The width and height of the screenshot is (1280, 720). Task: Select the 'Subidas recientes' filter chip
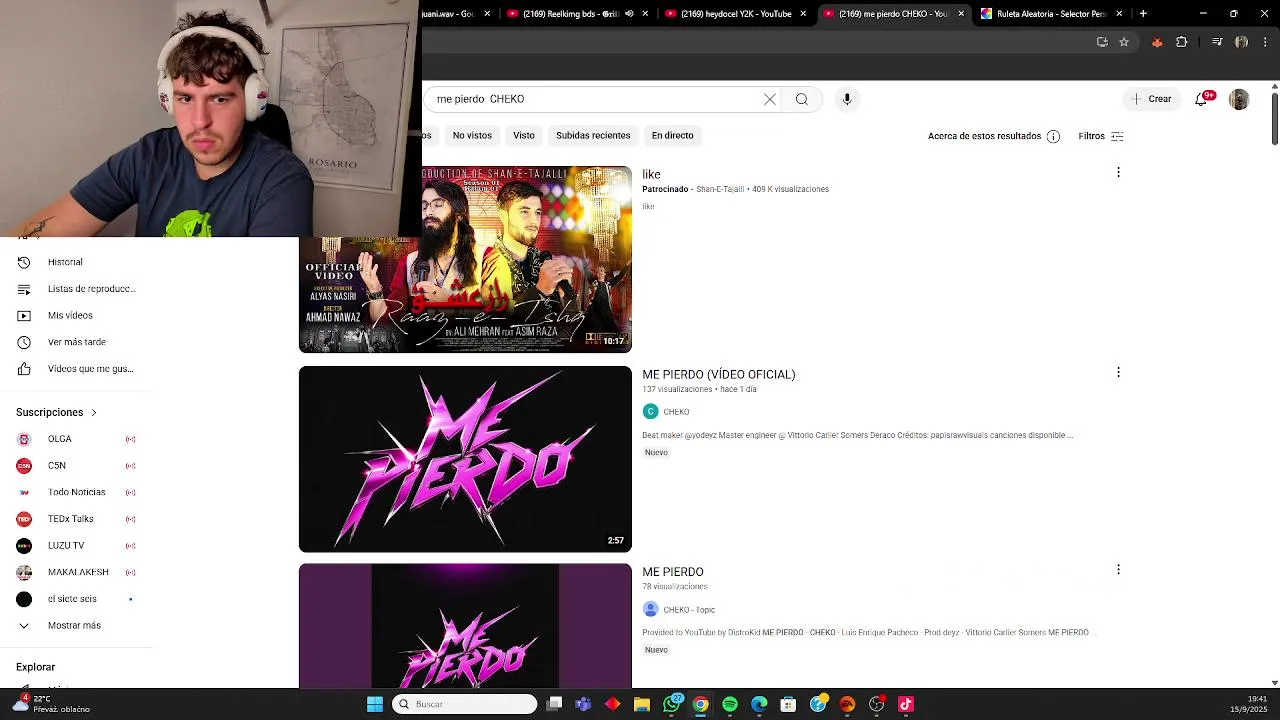(593, 135)
